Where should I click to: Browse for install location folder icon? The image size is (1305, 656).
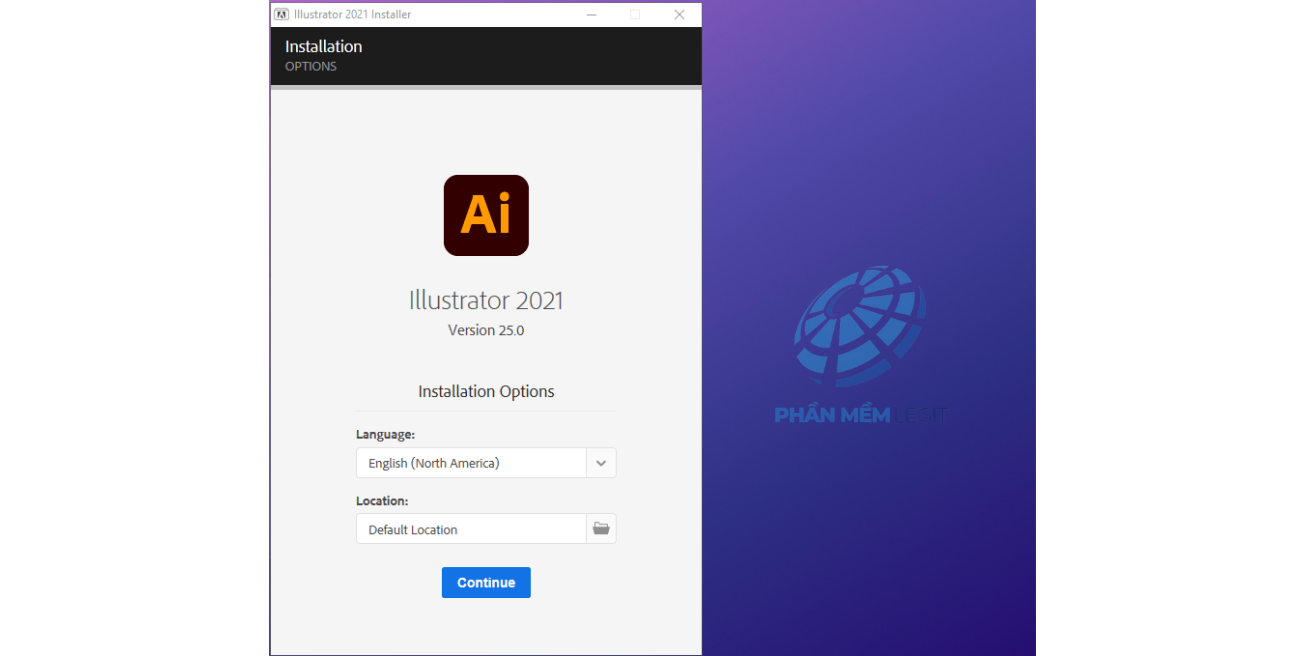coord(601,529)
